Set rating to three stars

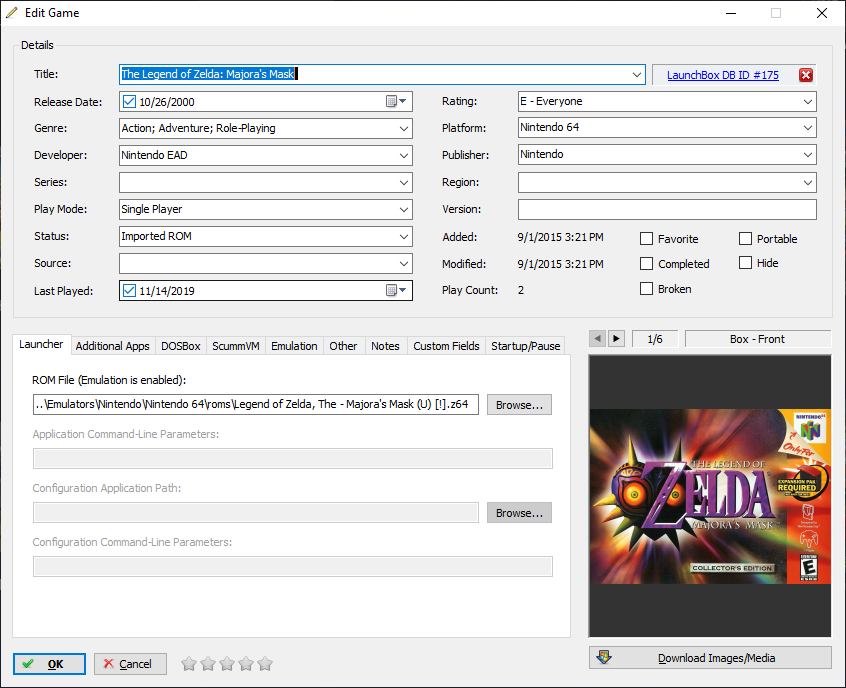coord(227,664)
